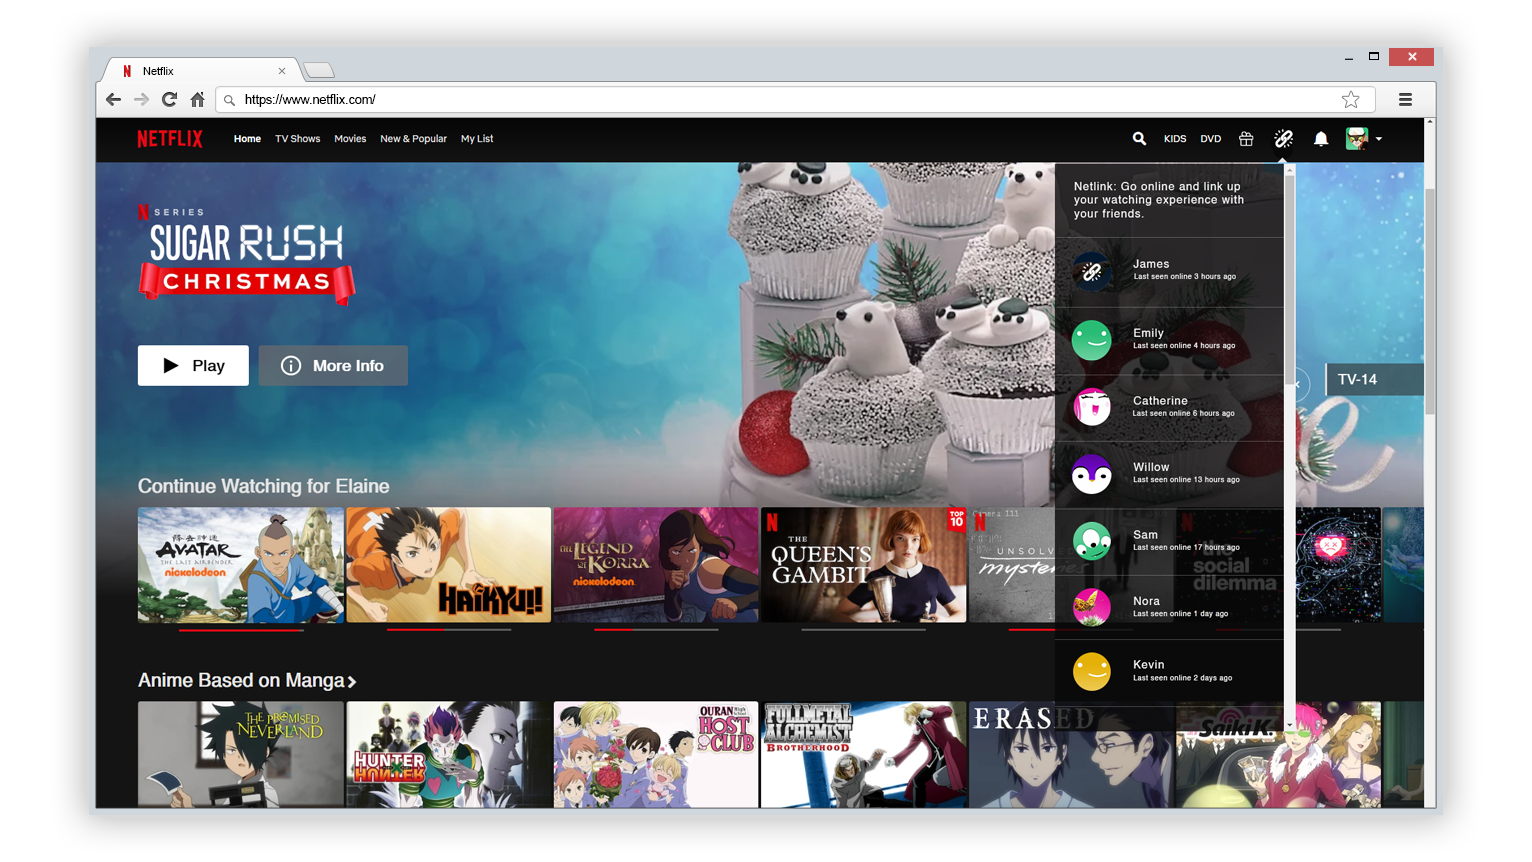The image size is (1532, 862).
Task: Open the browser hamburger menu
Action: tap(1405, 99)
